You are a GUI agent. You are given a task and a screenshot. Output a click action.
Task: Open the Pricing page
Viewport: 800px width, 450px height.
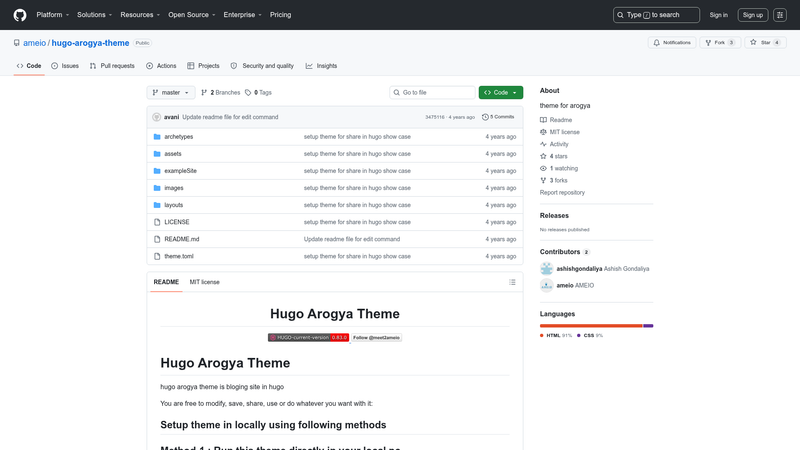coord(281,15)
